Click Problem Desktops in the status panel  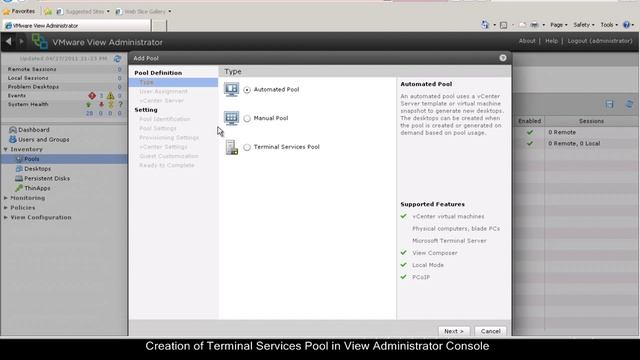(x=33, y=87)
